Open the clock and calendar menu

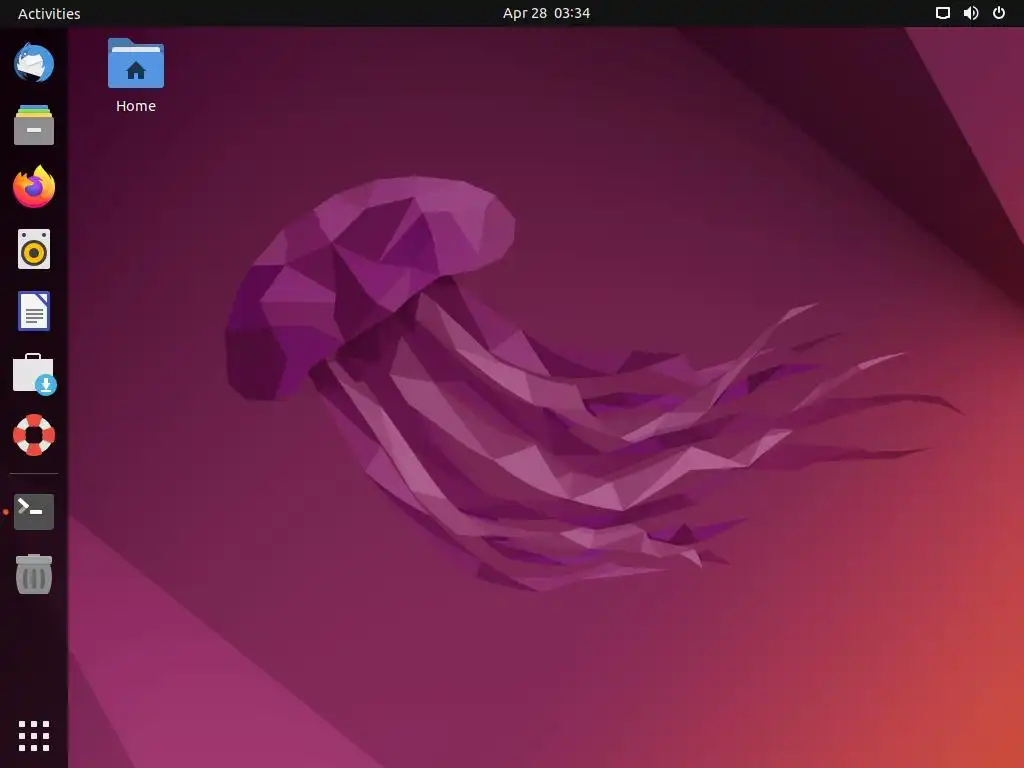(x=547, y=13)
